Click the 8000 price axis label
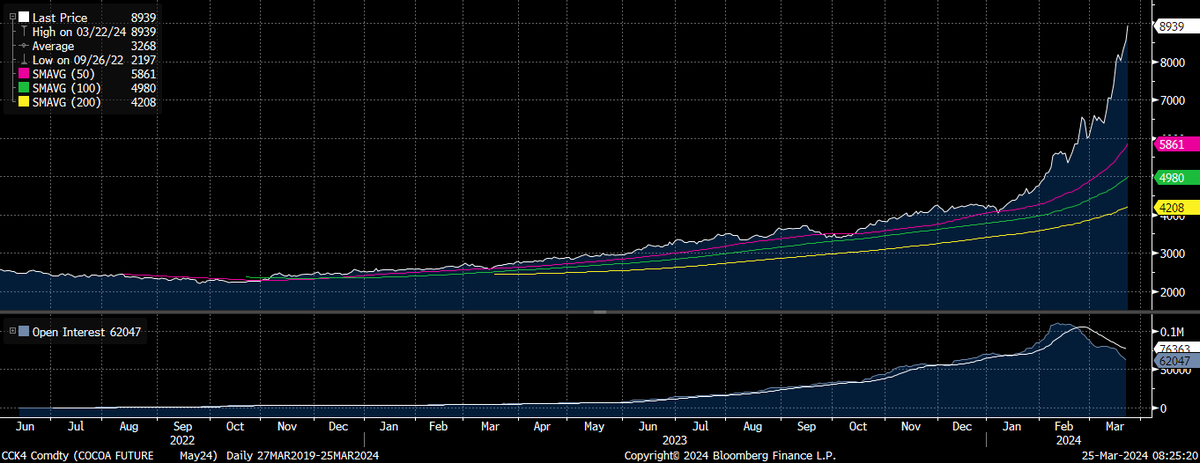Screen dimensions: 1200x463 pyautogui.click(x=1171, y=63)
